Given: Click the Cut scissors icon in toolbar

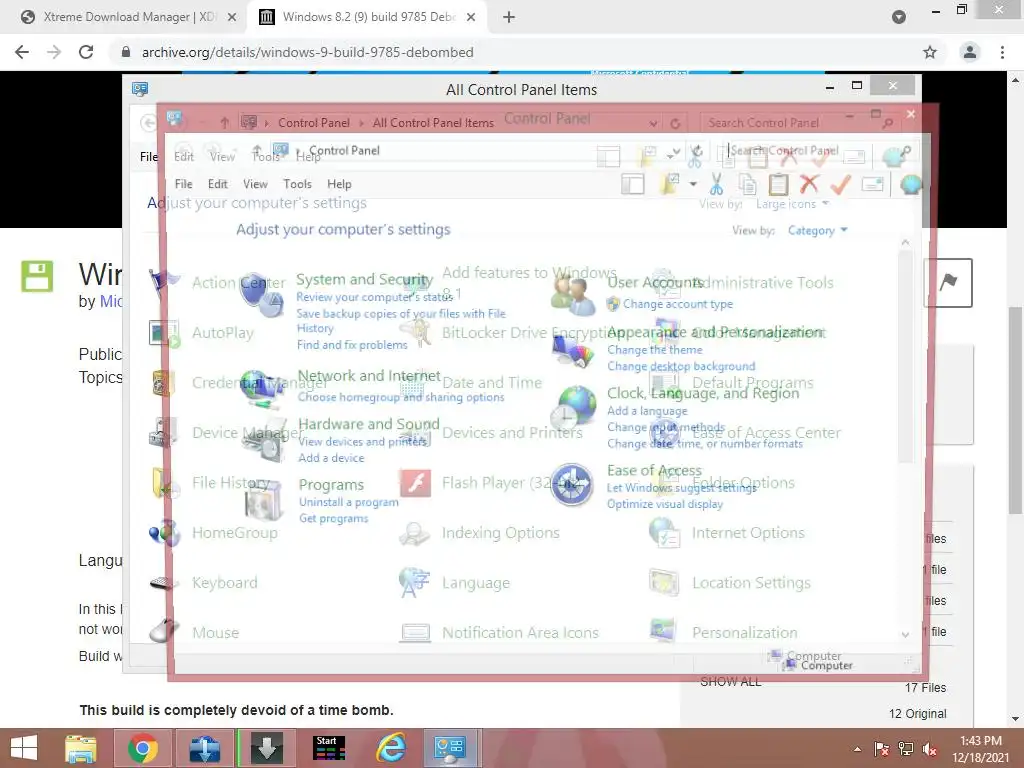Looking at the screenshot, I should tap(716, 184).
